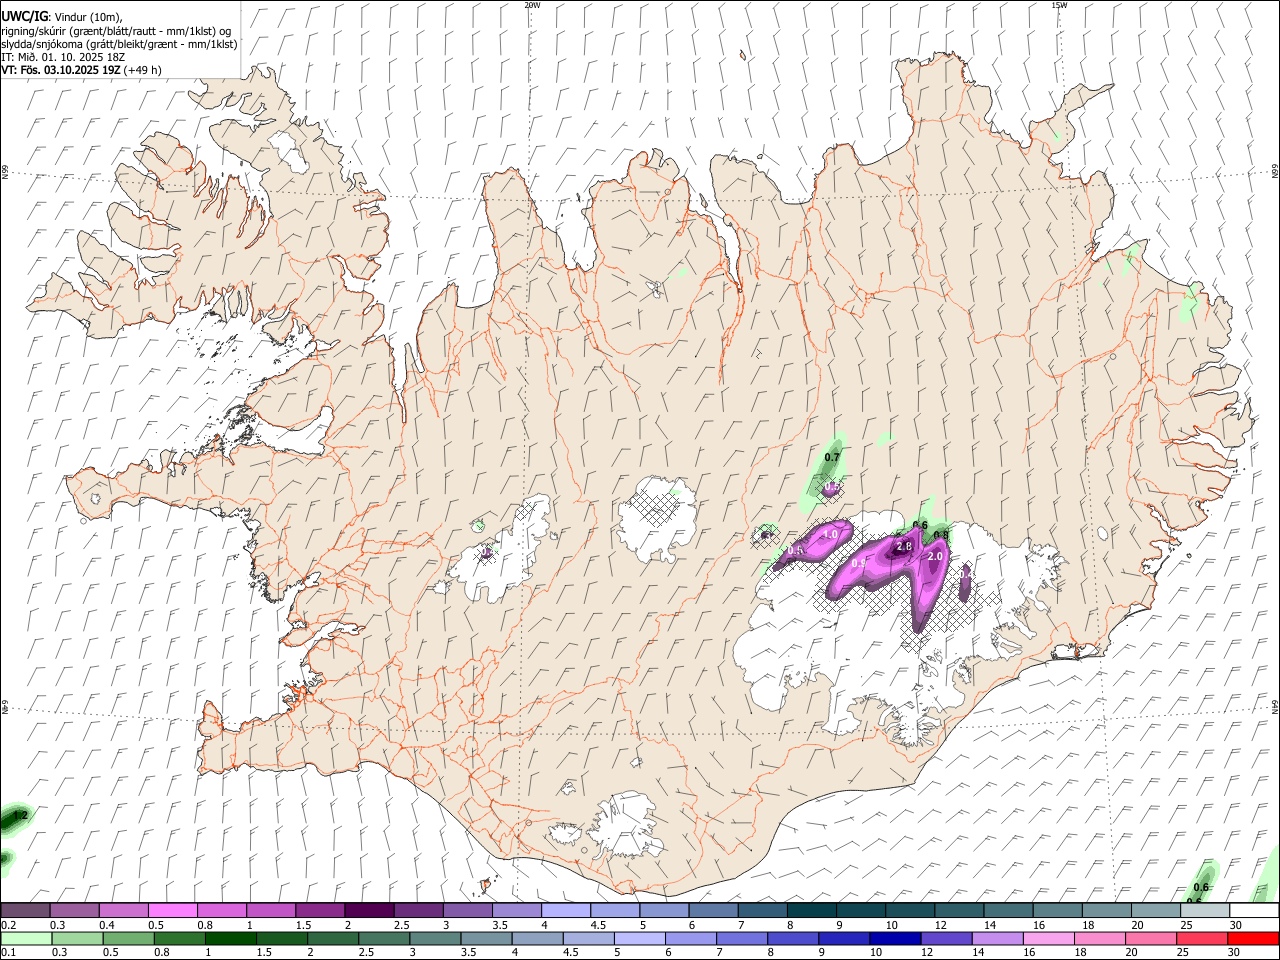The width and height of the screenshot is (1280, 960).
Task: Pick the blue 8 swatch, bottom legend row
Action: tap(792, 938)
